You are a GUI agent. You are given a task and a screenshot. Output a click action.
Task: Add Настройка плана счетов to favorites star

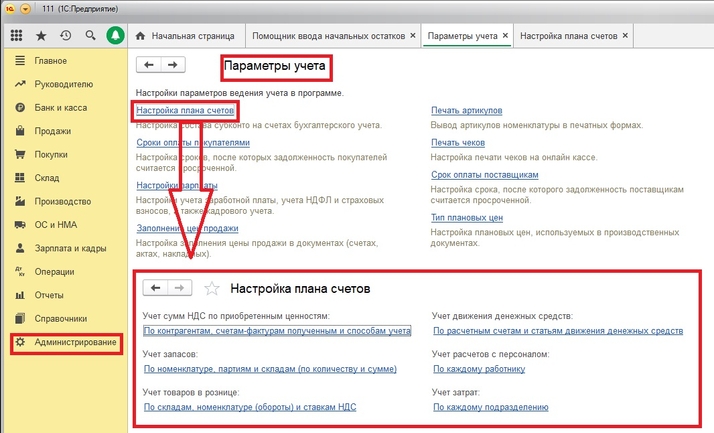click(211, 288)
